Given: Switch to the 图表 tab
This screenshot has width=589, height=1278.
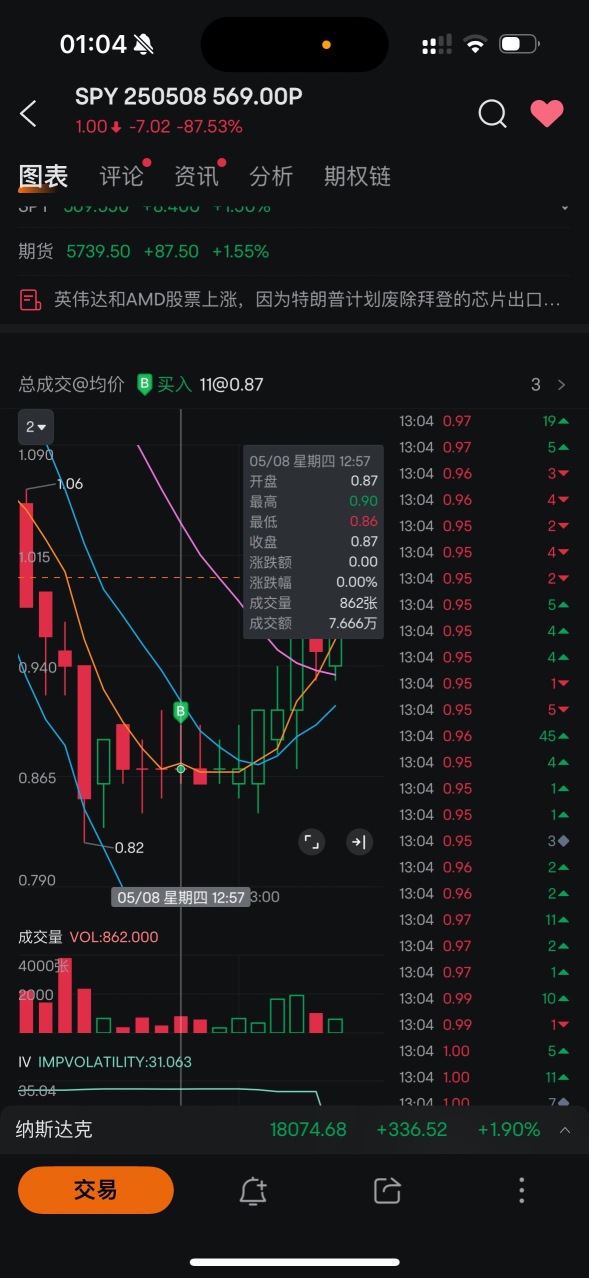Looking at the screenshot, I should [x=43, y=176].
